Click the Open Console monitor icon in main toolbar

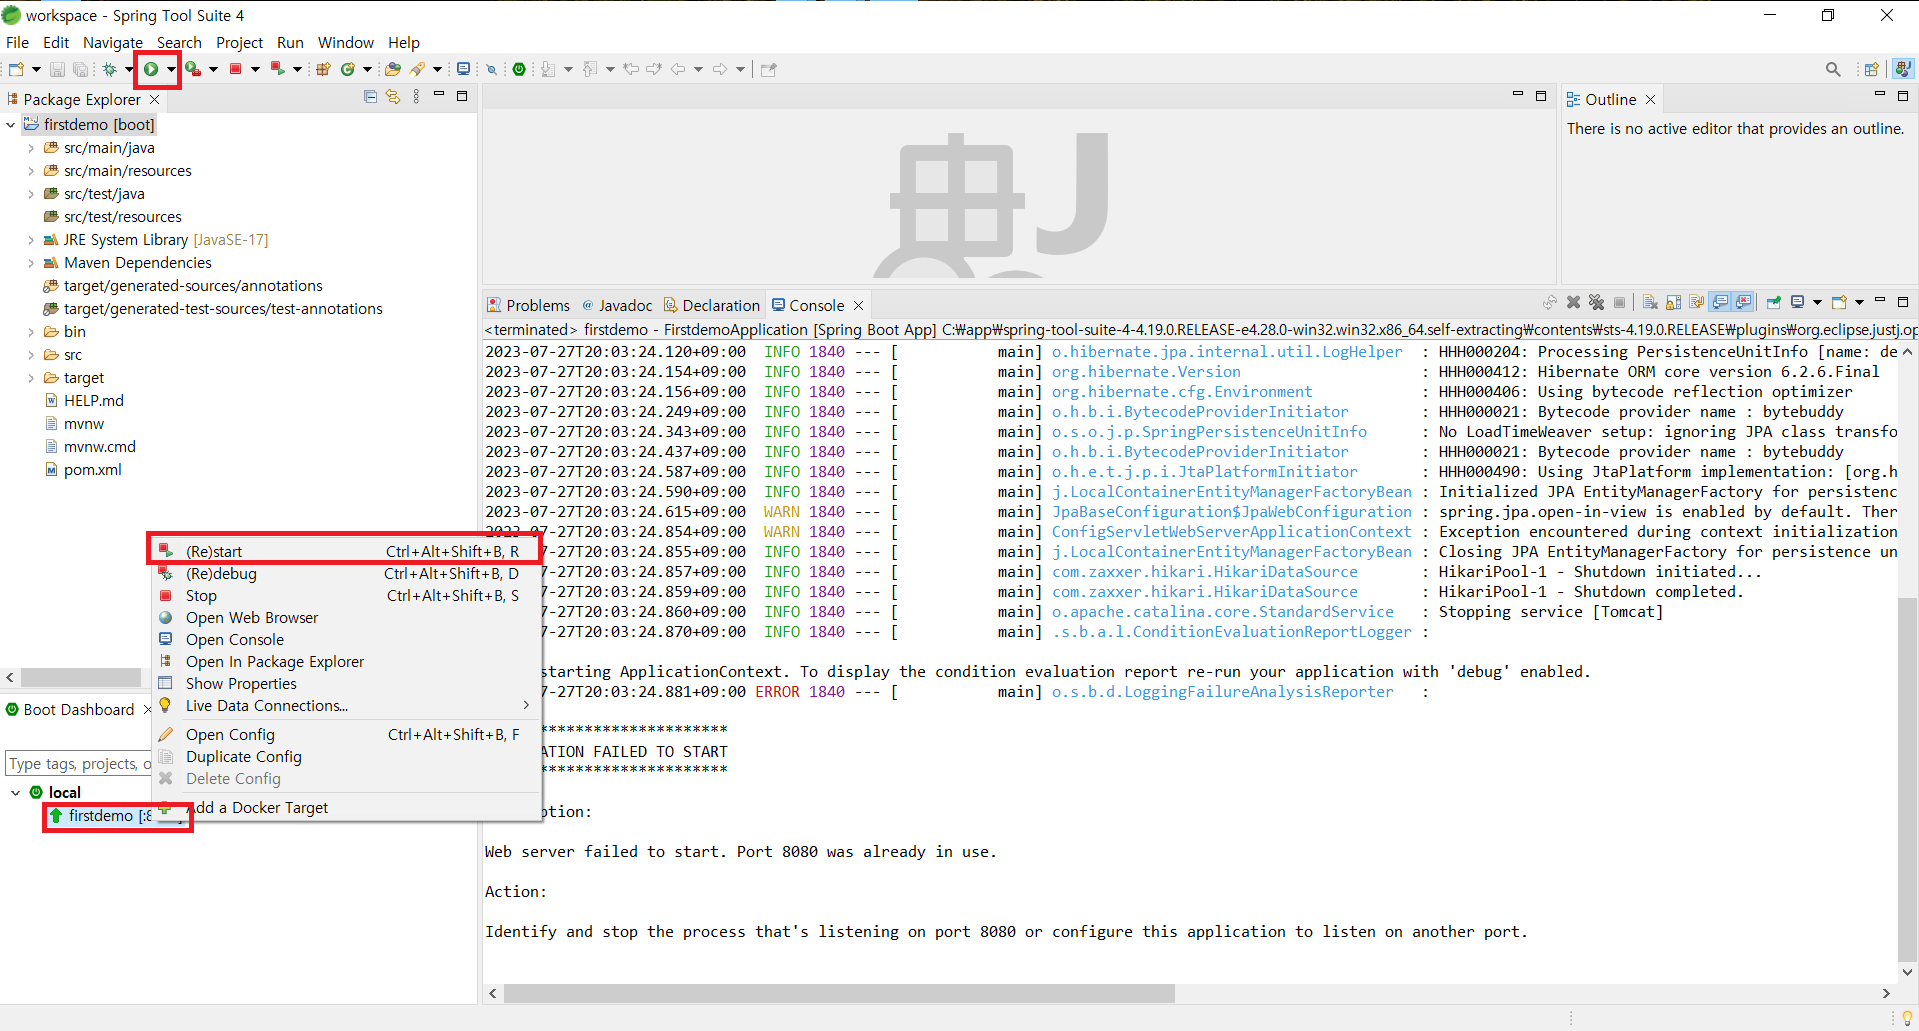(463, 69)
